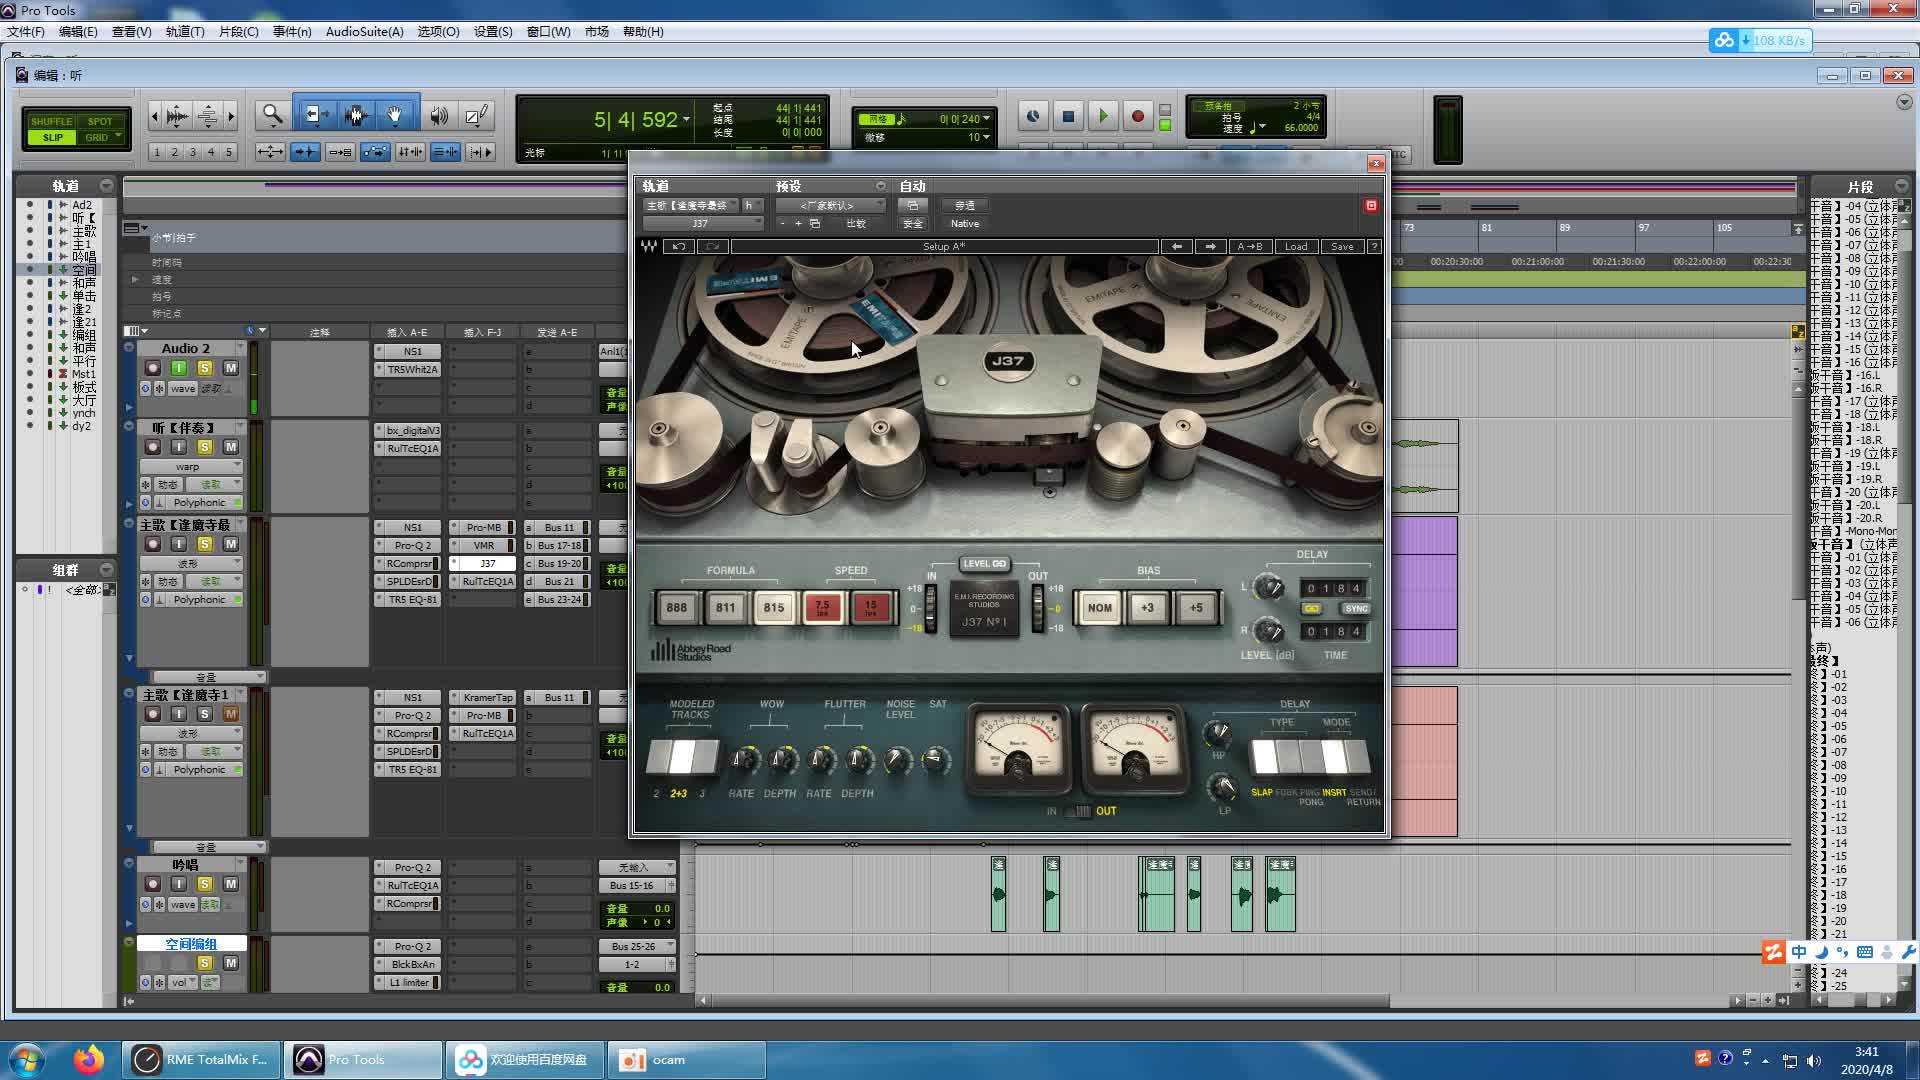Click the Stop transport button
This screenshot has width=1920, height=1080.
pyautogui.click(x=1068, y=117)
